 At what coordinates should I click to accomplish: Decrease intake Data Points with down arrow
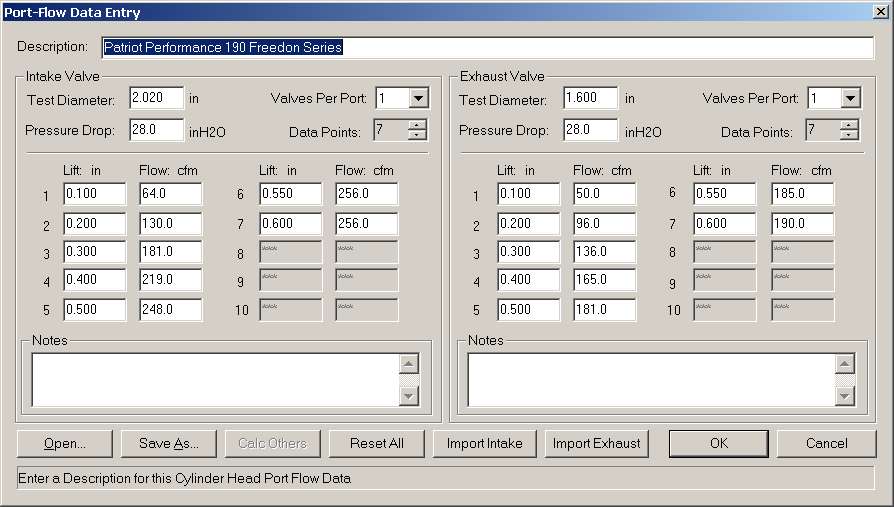point(417,135)
